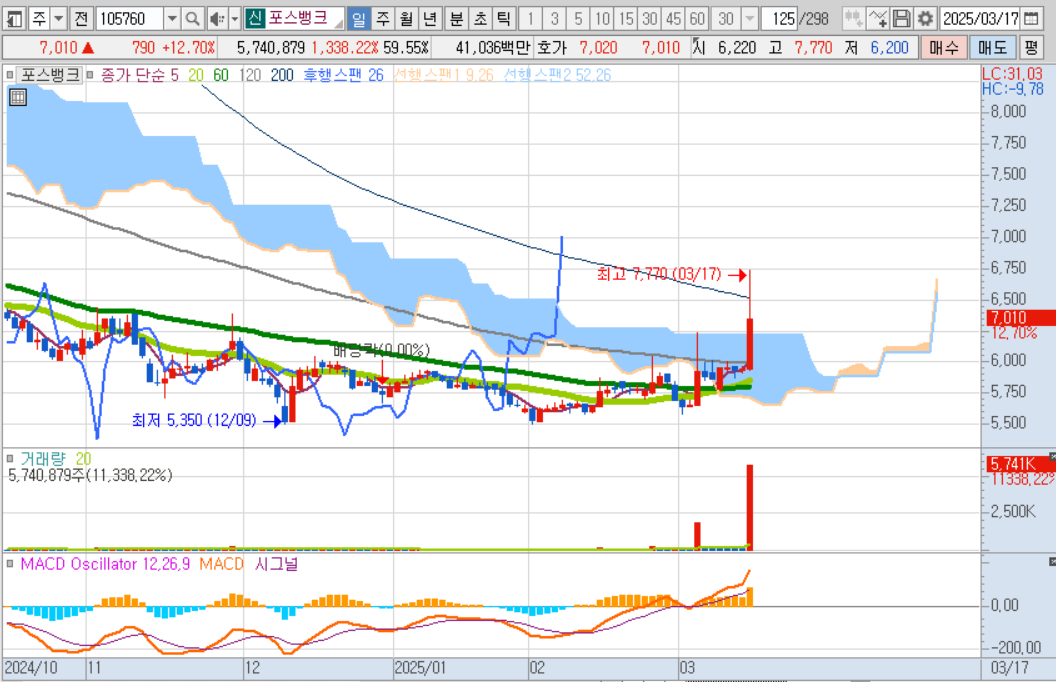Select the 5 interval button
This screenshot has height=682, width=1056.
[578, 19]
